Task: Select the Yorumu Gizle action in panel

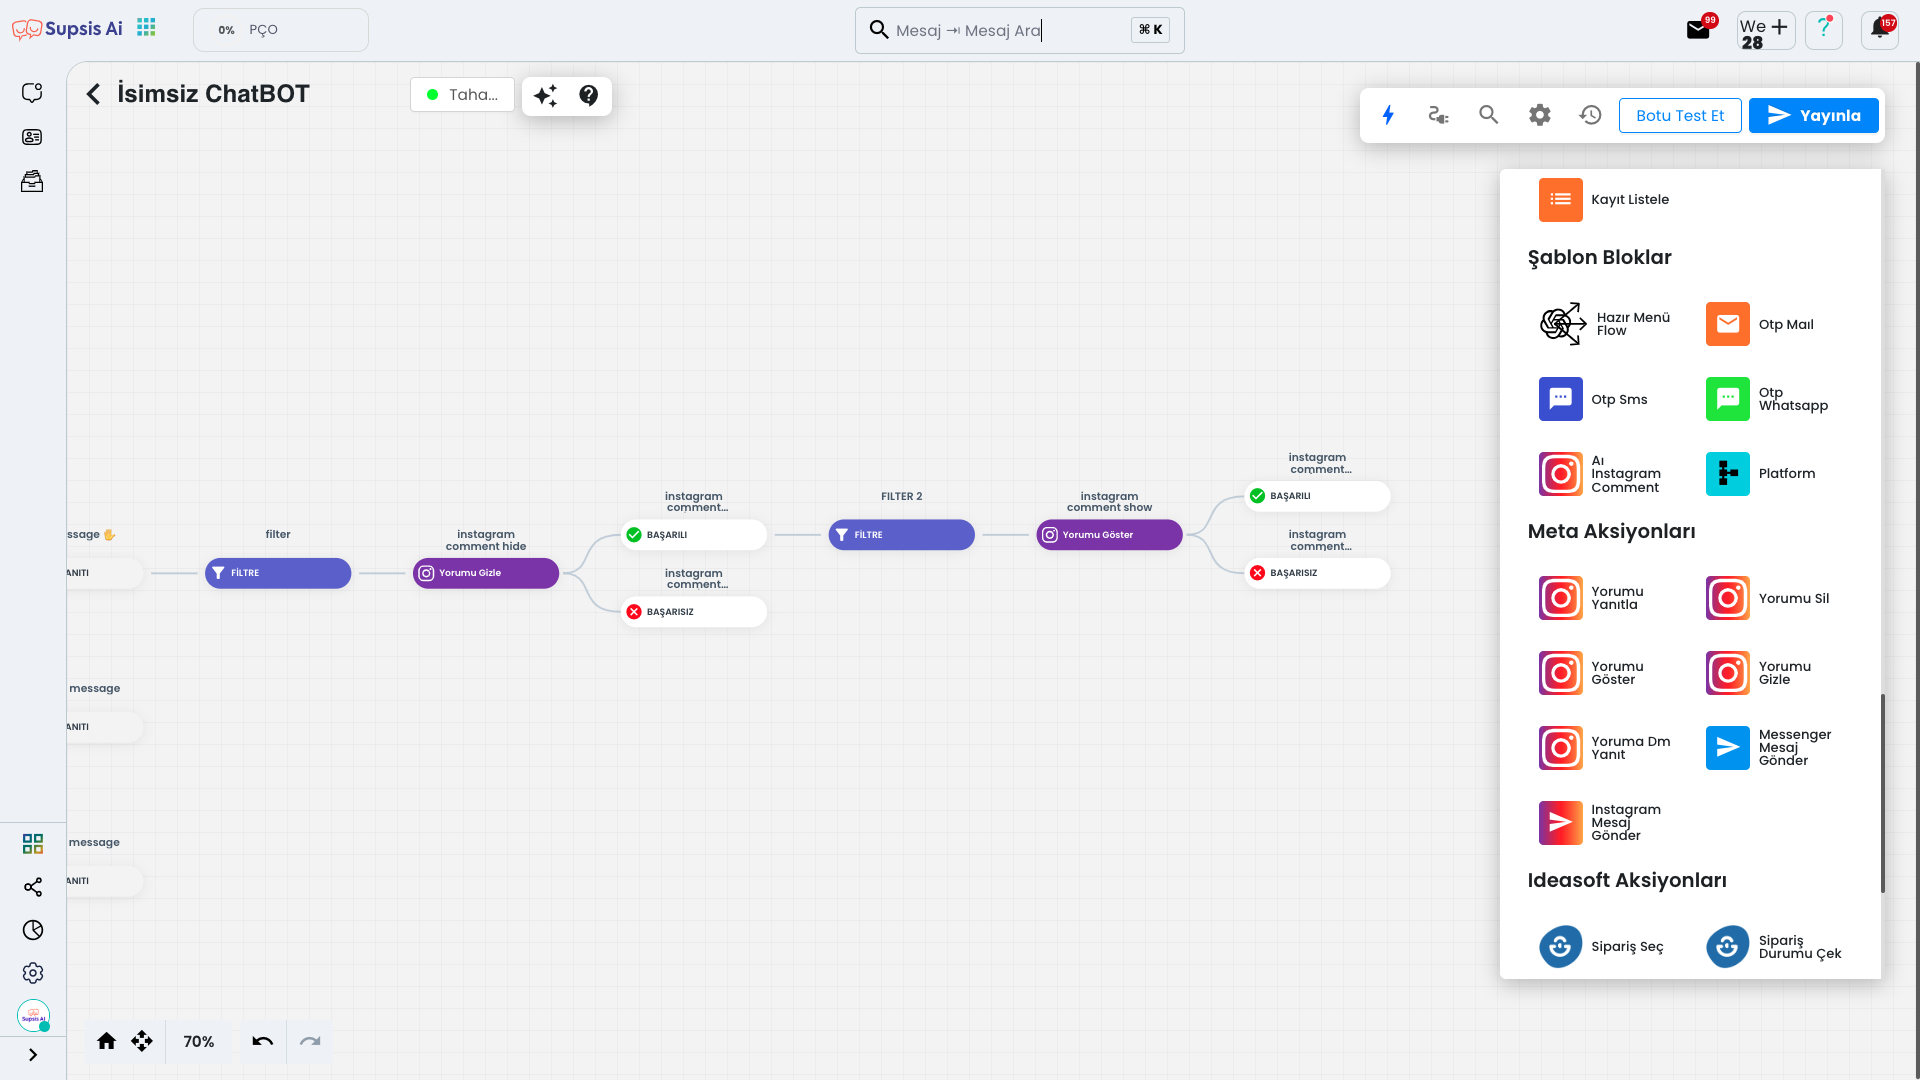Action: [1759, 673]
